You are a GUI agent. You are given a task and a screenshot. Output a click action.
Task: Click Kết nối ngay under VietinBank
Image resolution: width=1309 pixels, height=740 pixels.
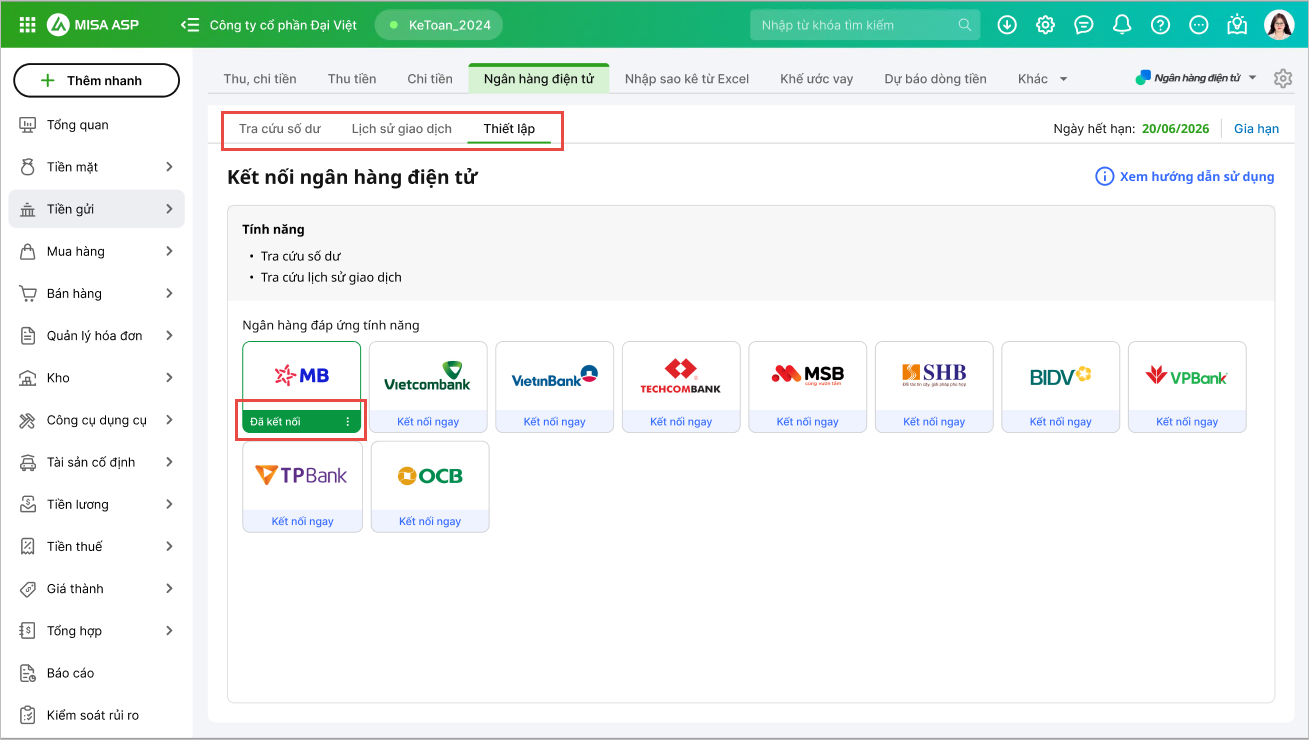tap(555, 422)
